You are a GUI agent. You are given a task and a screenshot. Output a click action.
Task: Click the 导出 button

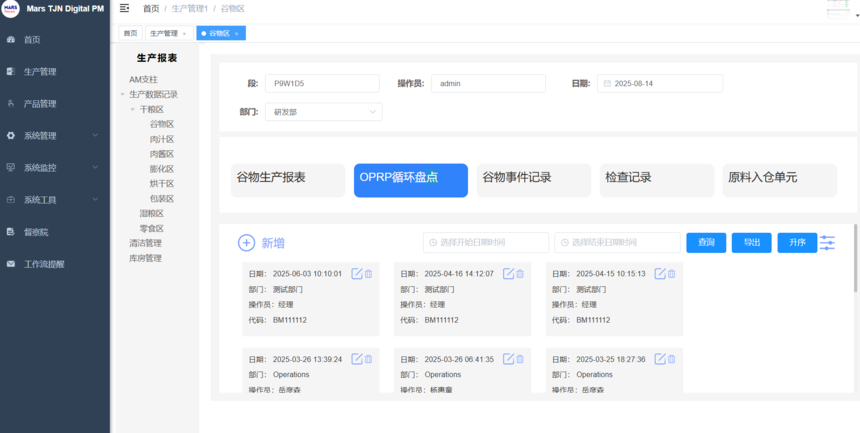coord(751,243)
